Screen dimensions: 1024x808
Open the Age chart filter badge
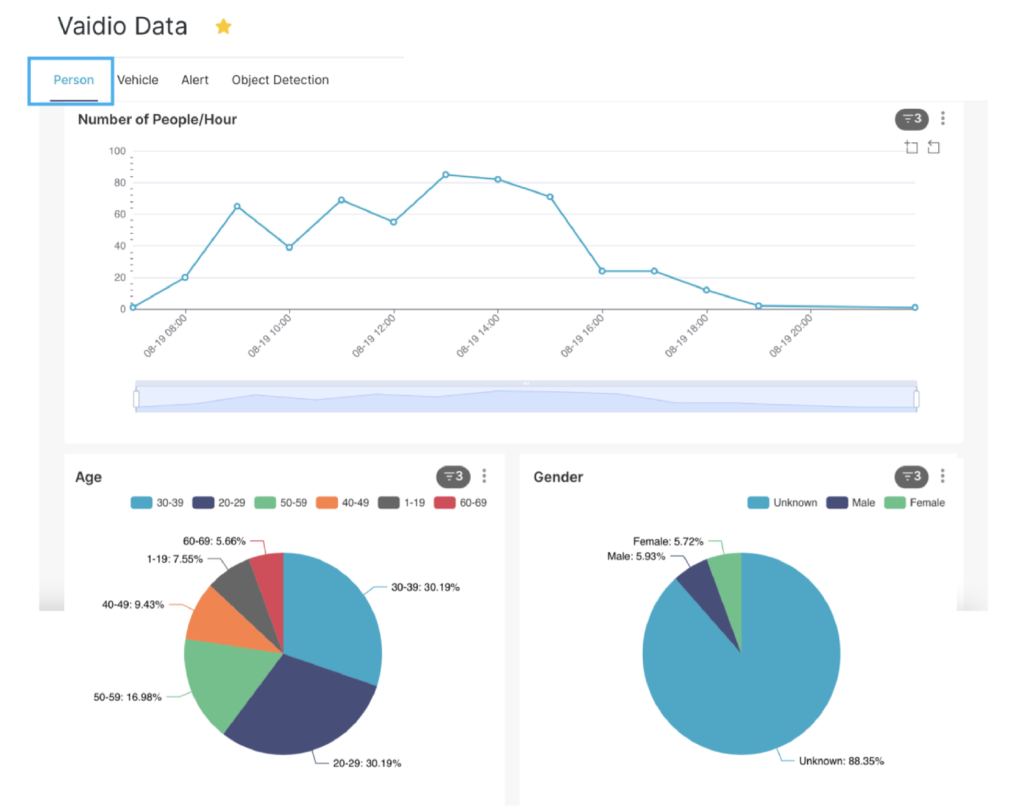click(452, 477)
